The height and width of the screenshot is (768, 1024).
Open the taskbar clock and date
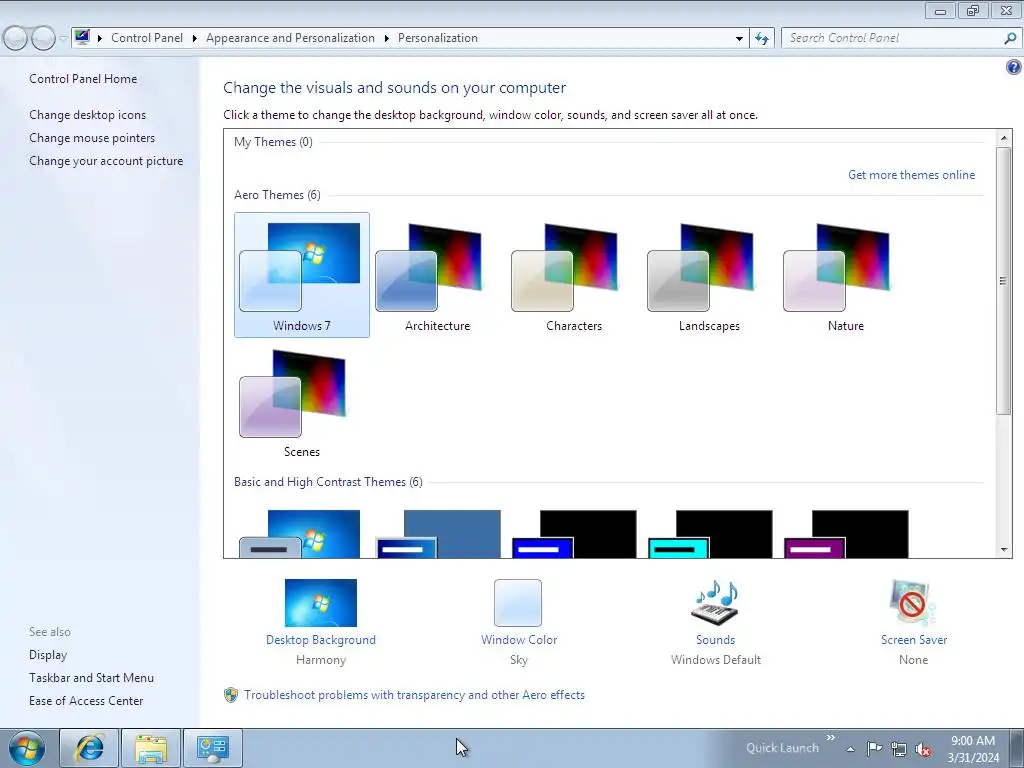(973, 749)
